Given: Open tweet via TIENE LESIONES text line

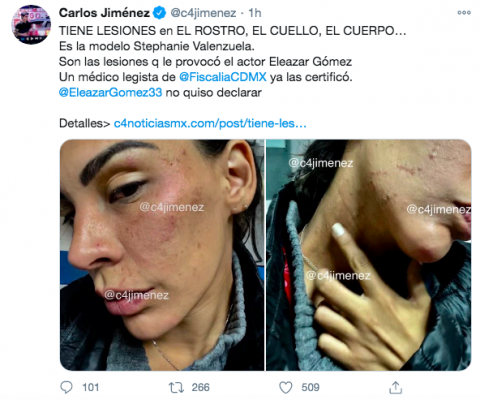Looking at the screenshot, I should point(233,31).
